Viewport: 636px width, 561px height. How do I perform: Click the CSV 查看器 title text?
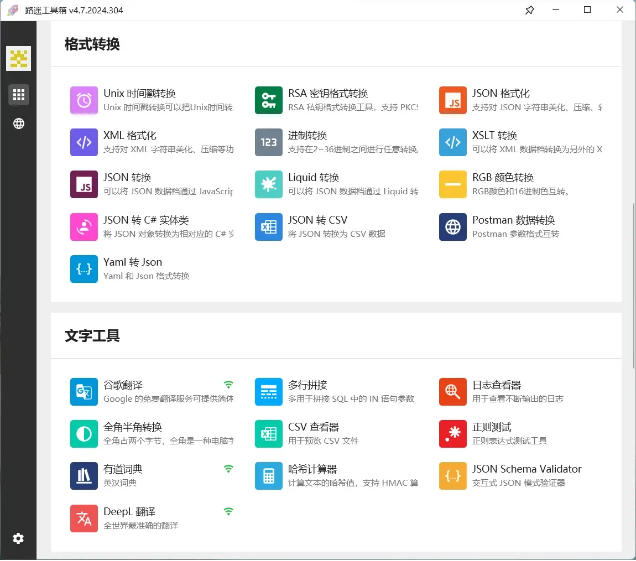click(314, 427)
